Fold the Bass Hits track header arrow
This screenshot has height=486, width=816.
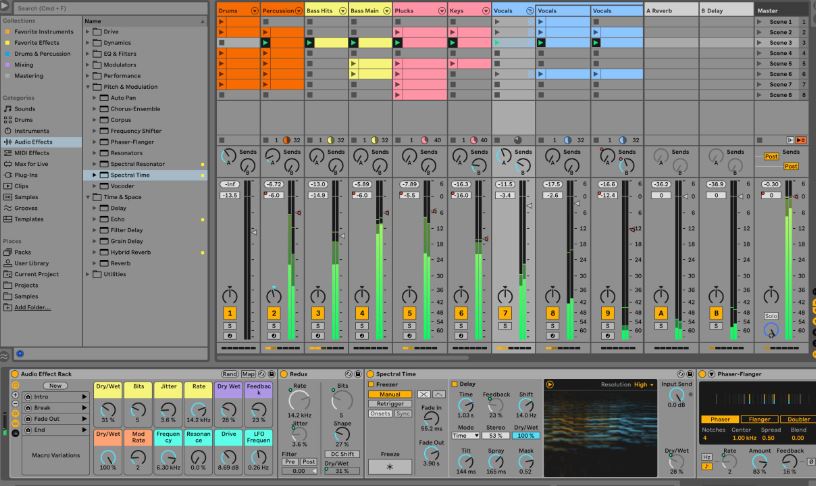343,11
